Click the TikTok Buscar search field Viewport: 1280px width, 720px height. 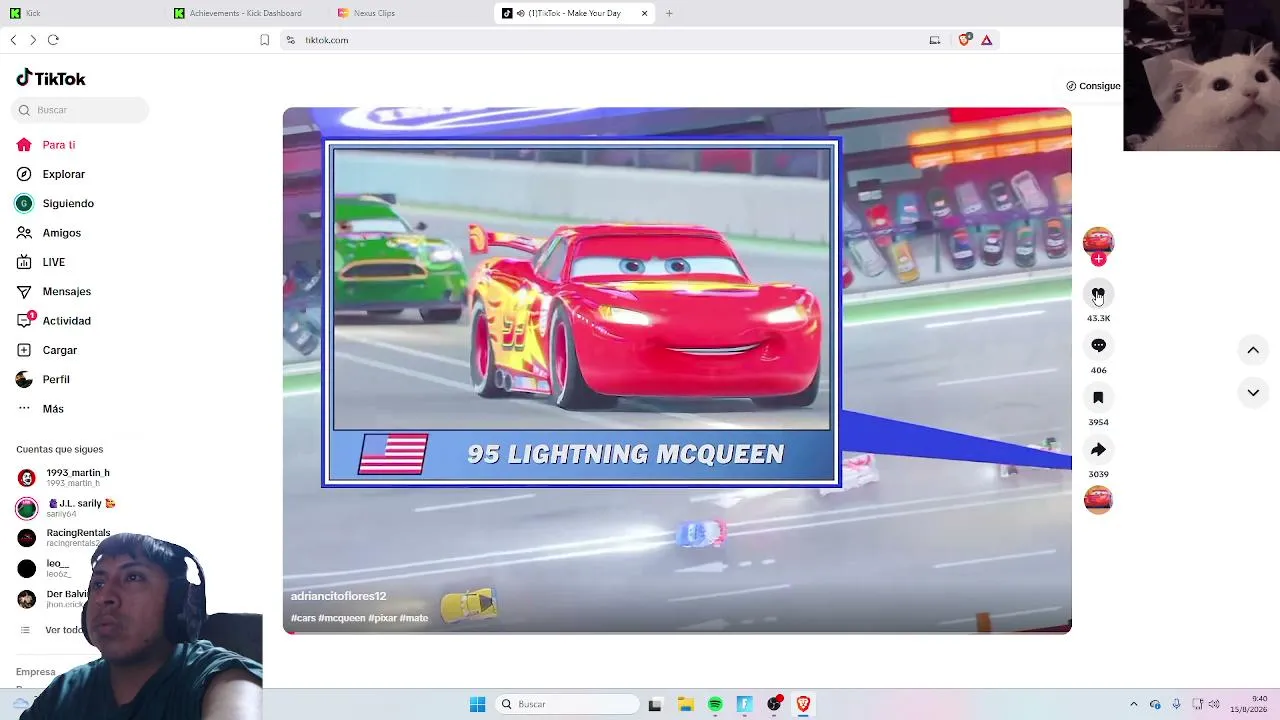tap(82, 110)
